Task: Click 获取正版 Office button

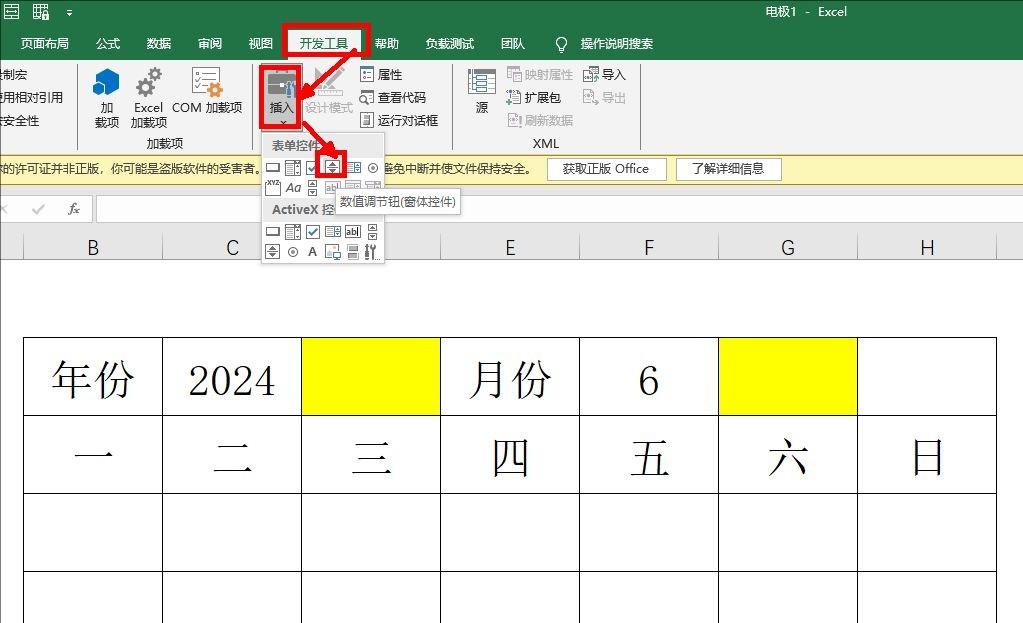Action: click(606, 169)
